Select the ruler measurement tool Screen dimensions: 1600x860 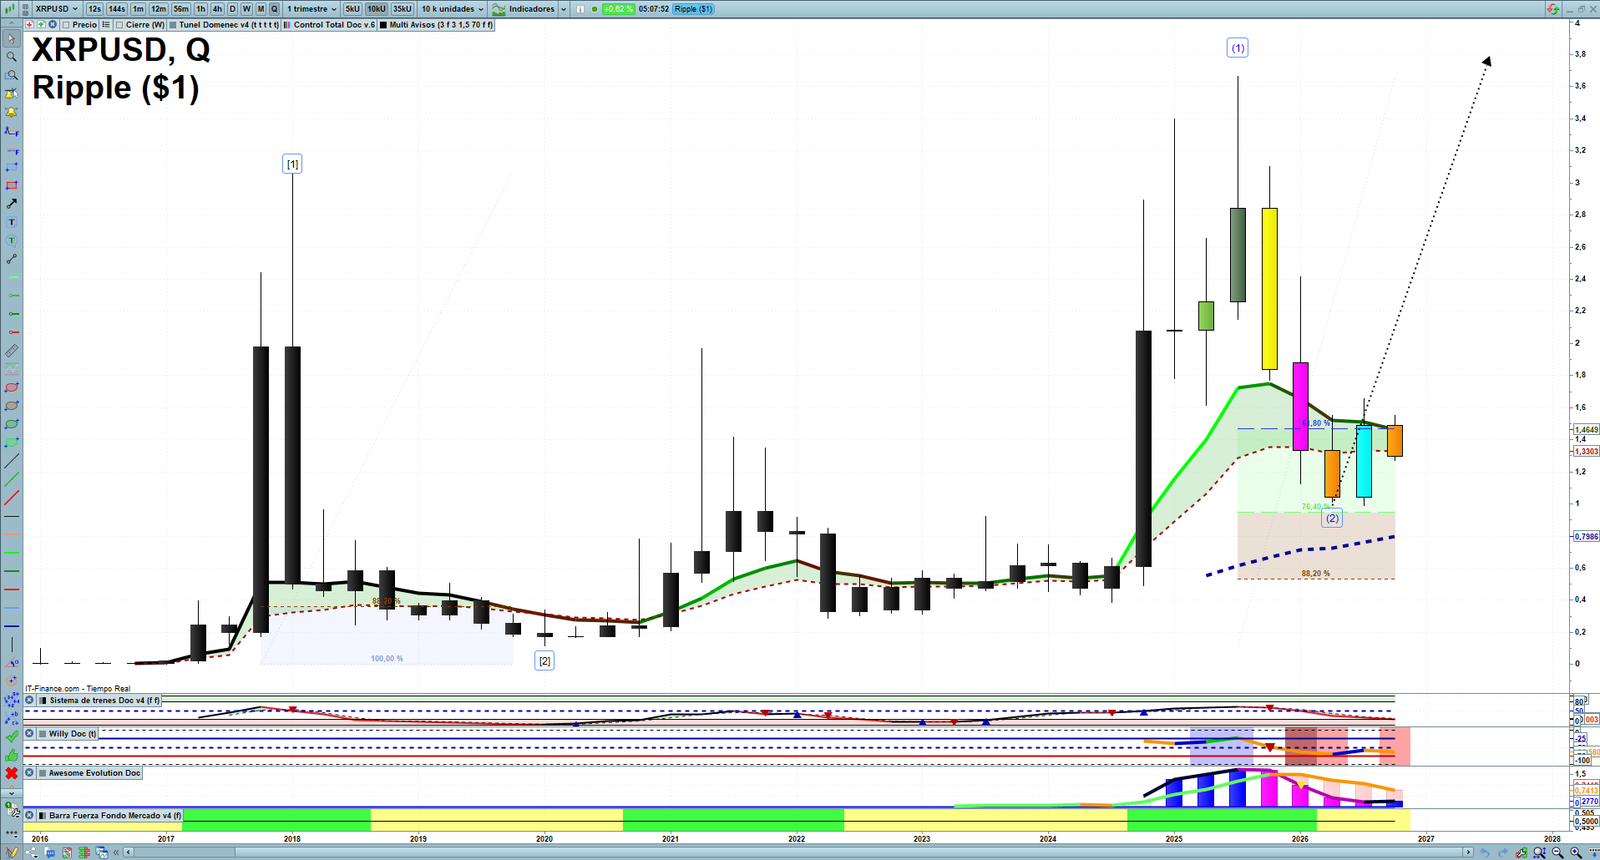tap(11, 351)
